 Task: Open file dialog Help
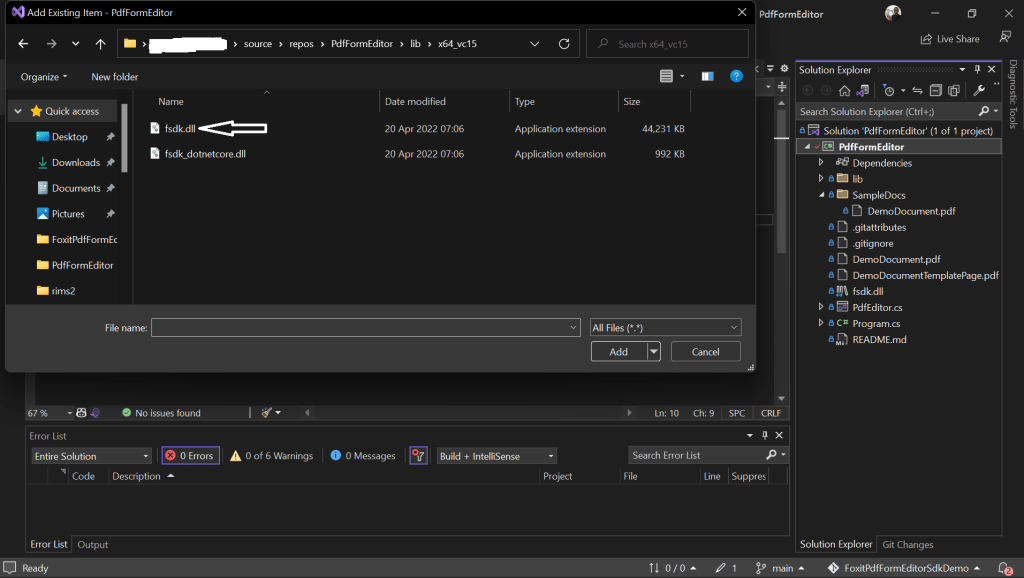736,76
